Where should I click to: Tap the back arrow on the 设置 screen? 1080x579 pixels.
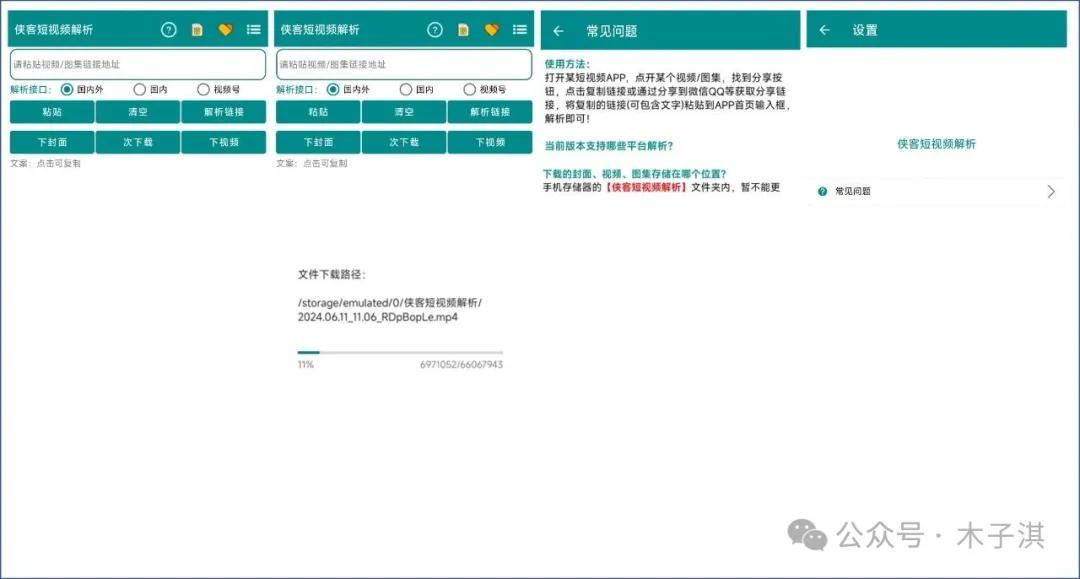click(x=825, y=30)
